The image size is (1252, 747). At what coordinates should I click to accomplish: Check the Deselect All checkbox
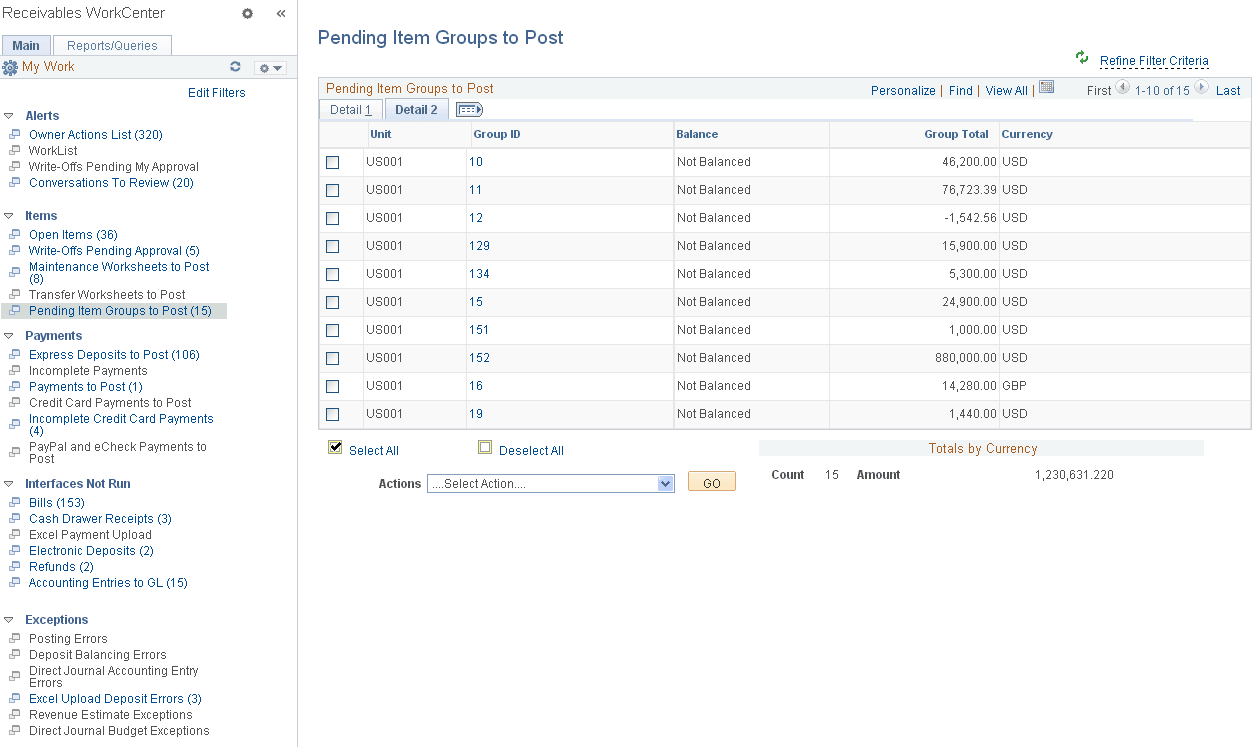coord(485,447)
